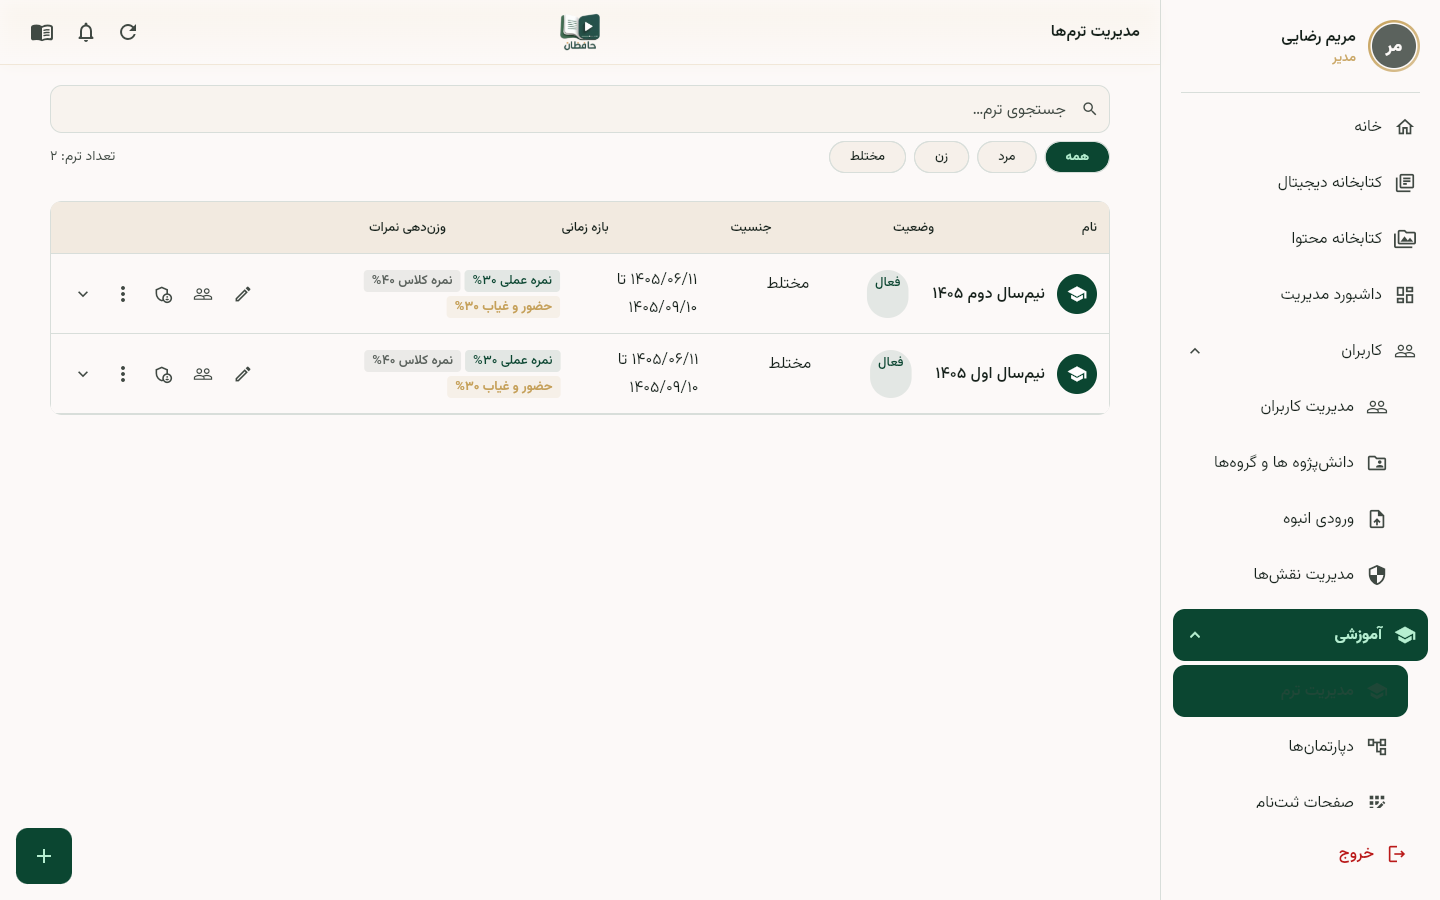Open مدیریت کاربران sidebar item
Image resolution: width=1440 pixels, height=900 pixels.
(1290, 407)
